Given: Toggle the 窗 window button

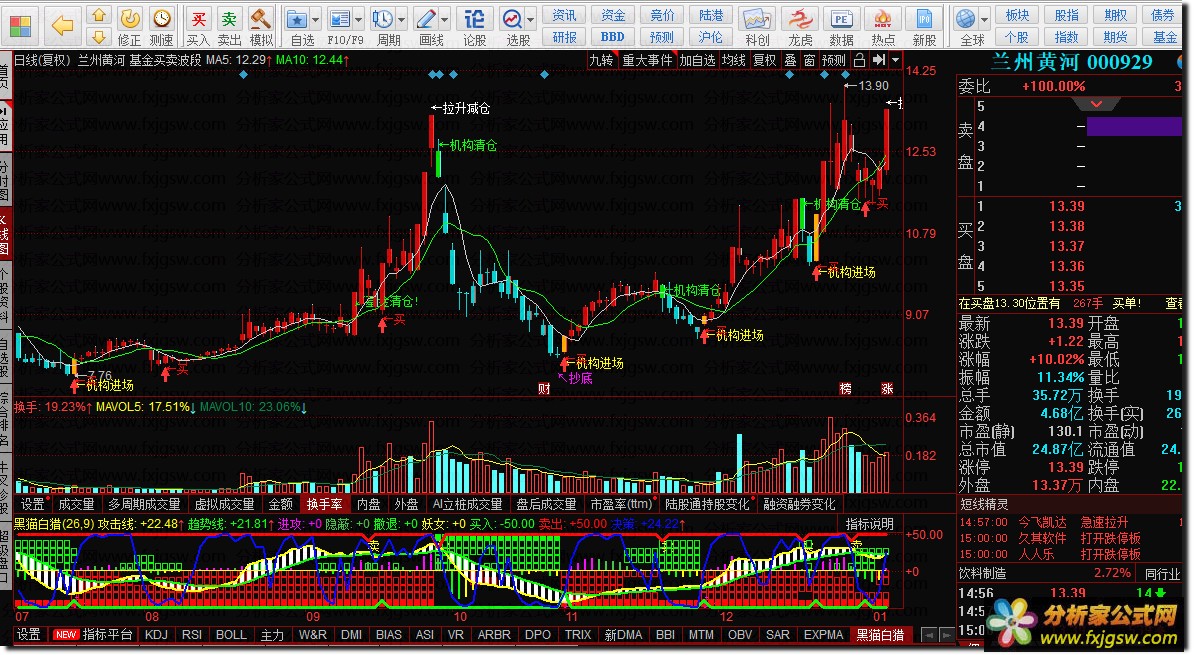Looking at the screenshot, I should [809, 60].
